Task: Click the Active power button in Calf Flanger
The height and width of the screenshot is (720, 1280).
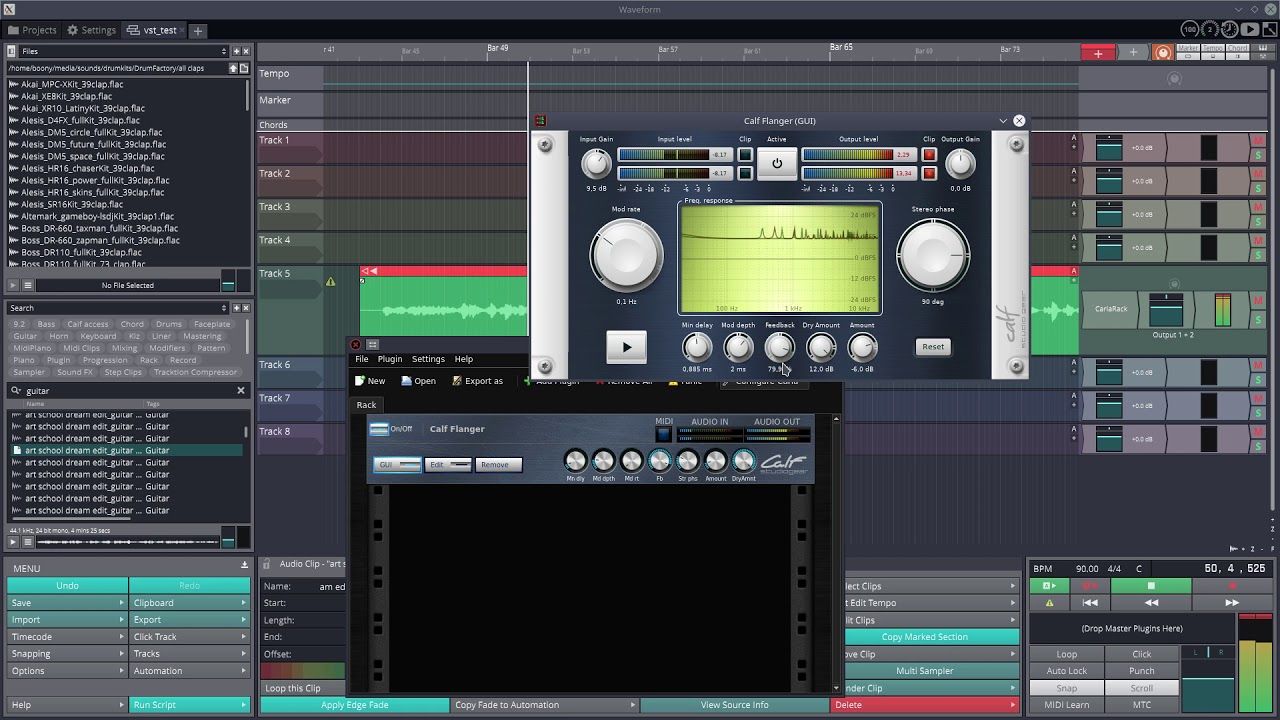Action: point(777,163)
